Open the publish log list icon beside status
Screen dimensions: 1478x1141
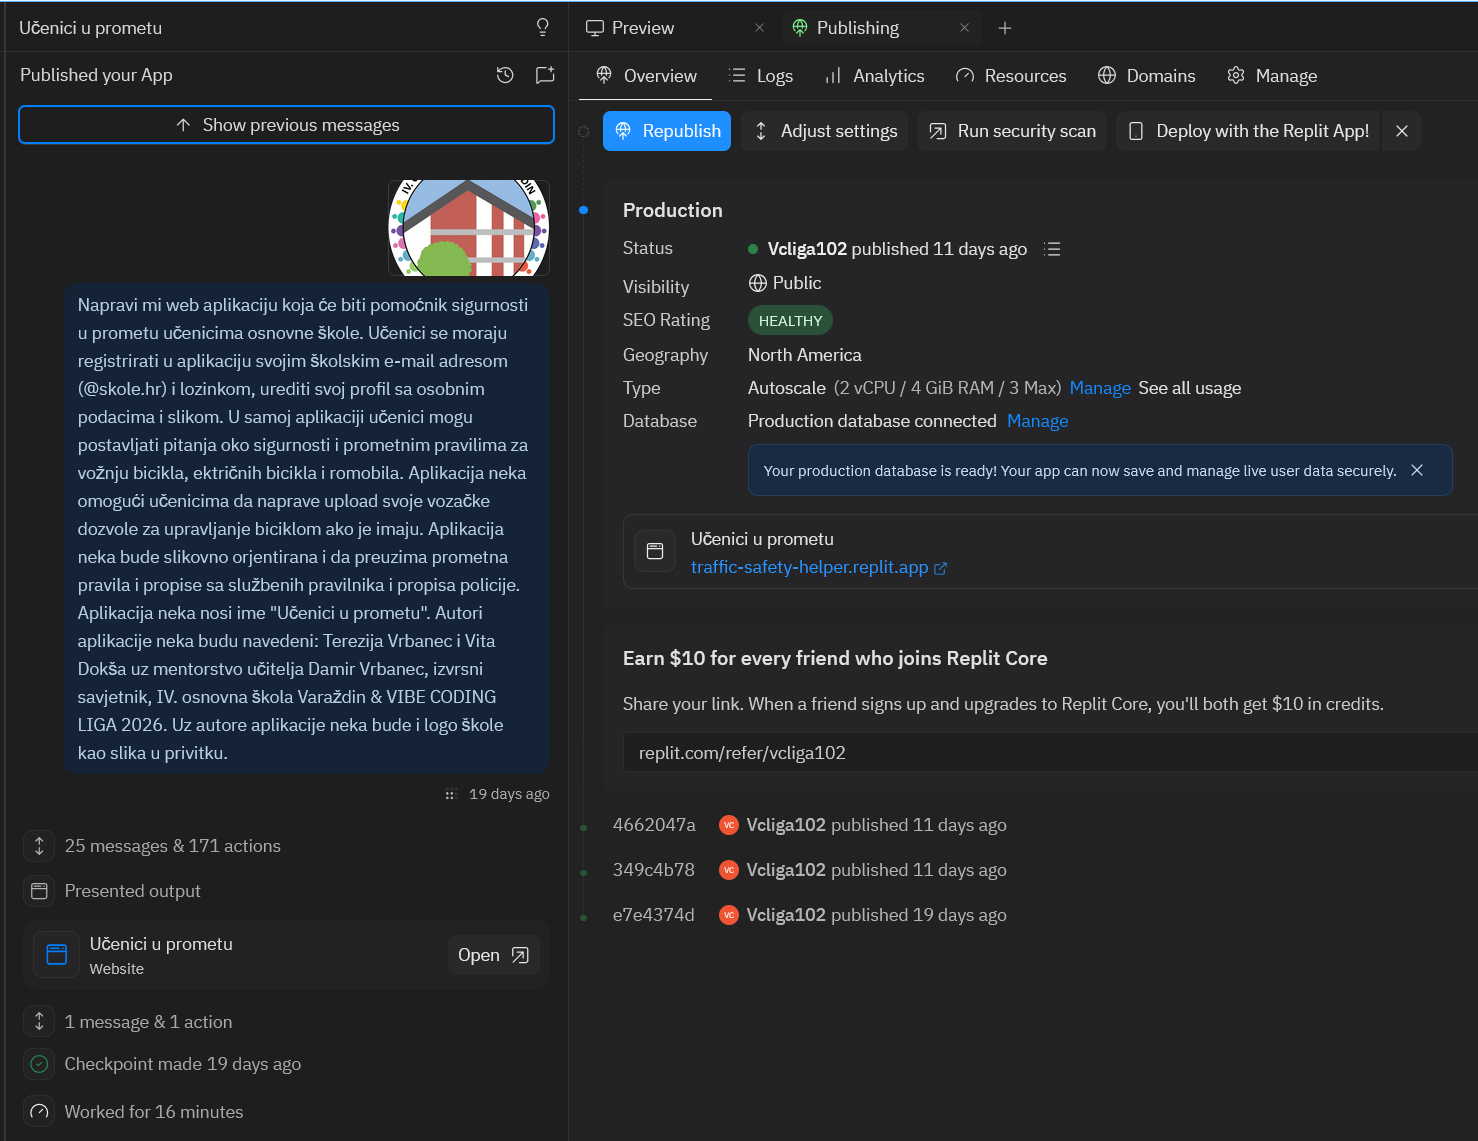pyautogui.click(x=1052, y=249)
